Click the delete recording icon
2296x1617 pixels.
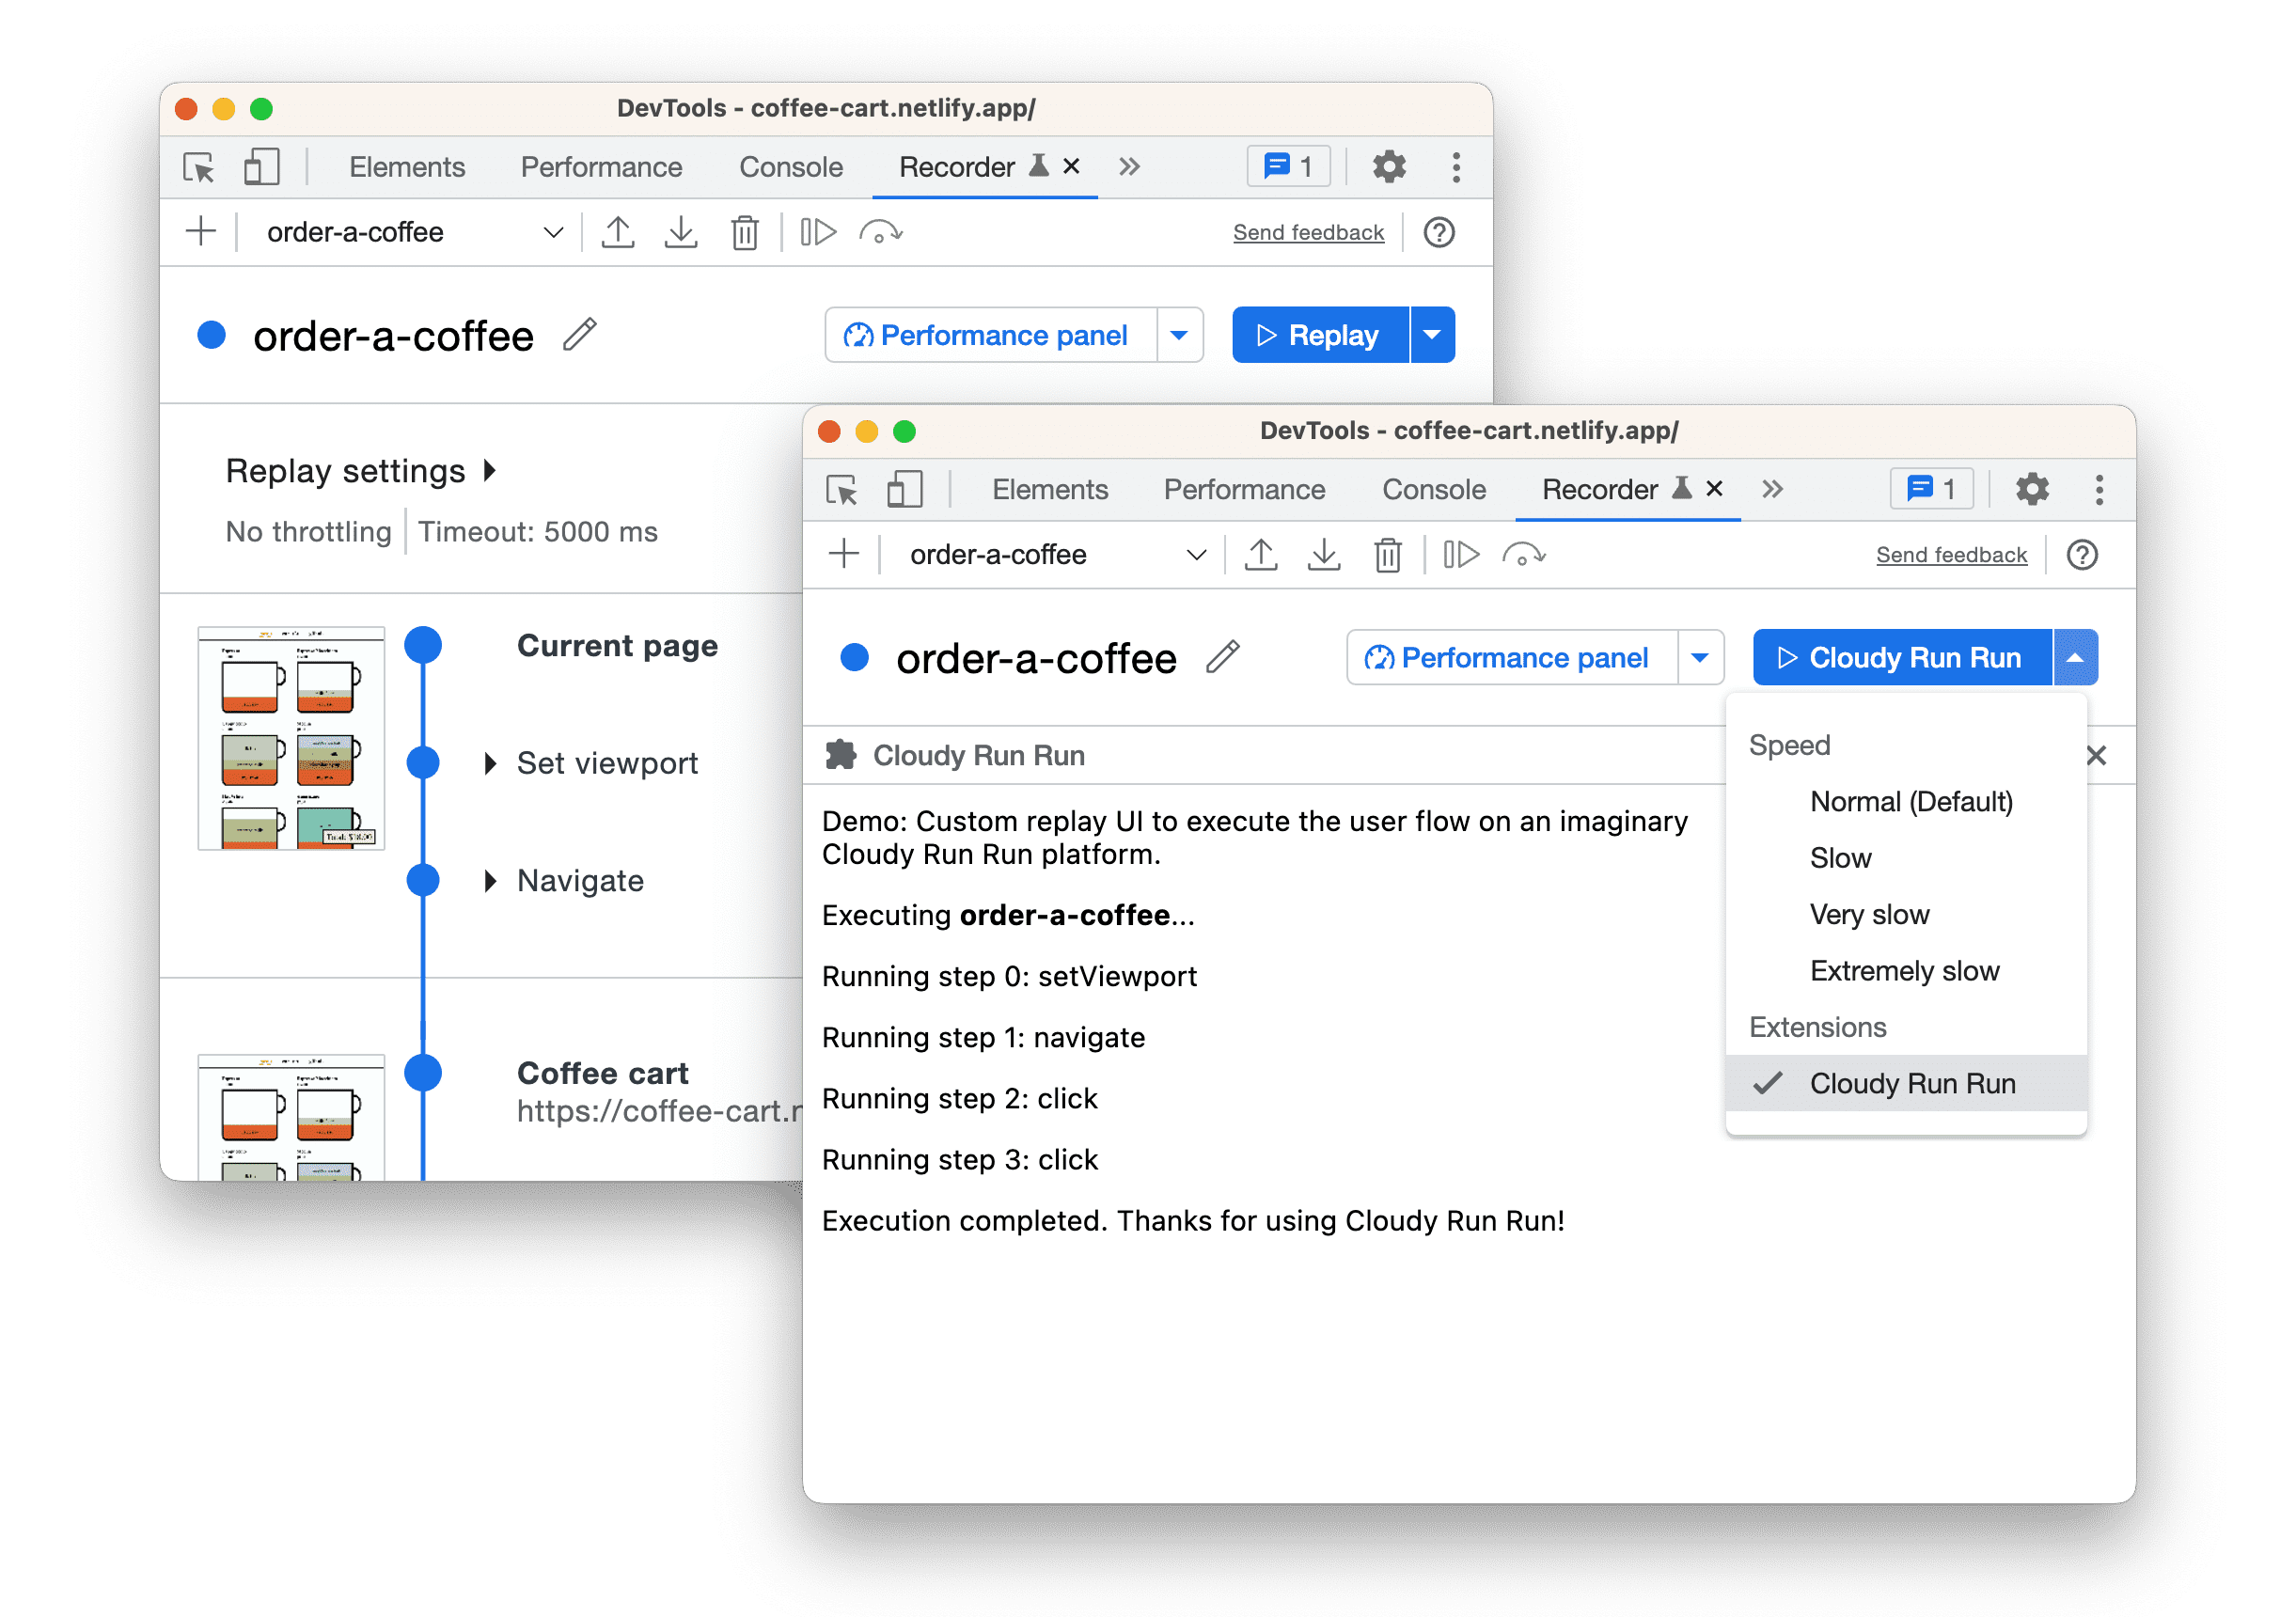(x=742, y=233)
